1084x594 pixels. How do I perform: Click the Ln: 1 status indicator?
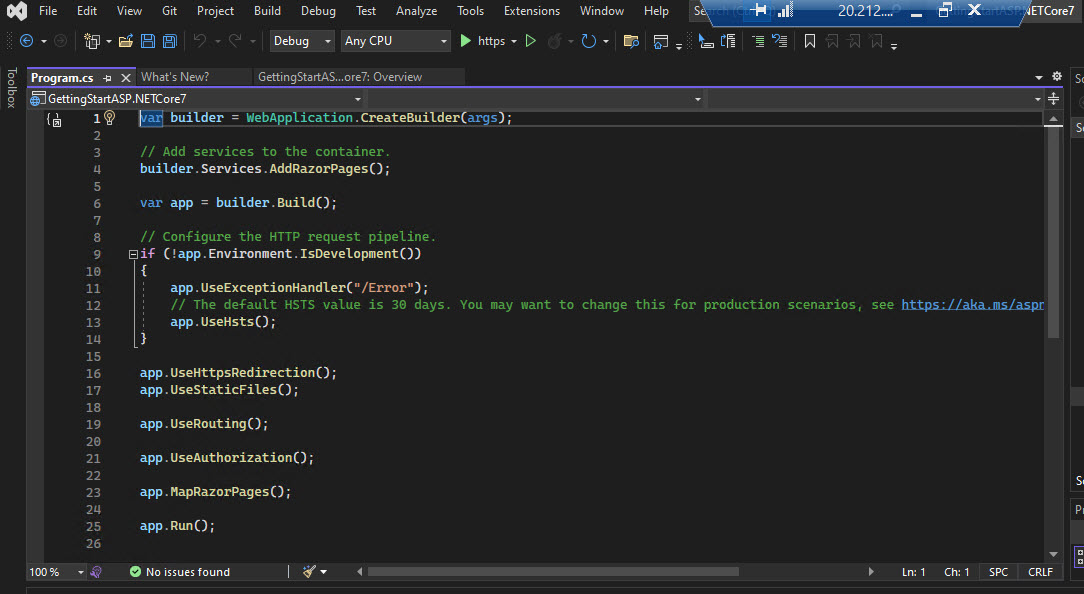913,573
